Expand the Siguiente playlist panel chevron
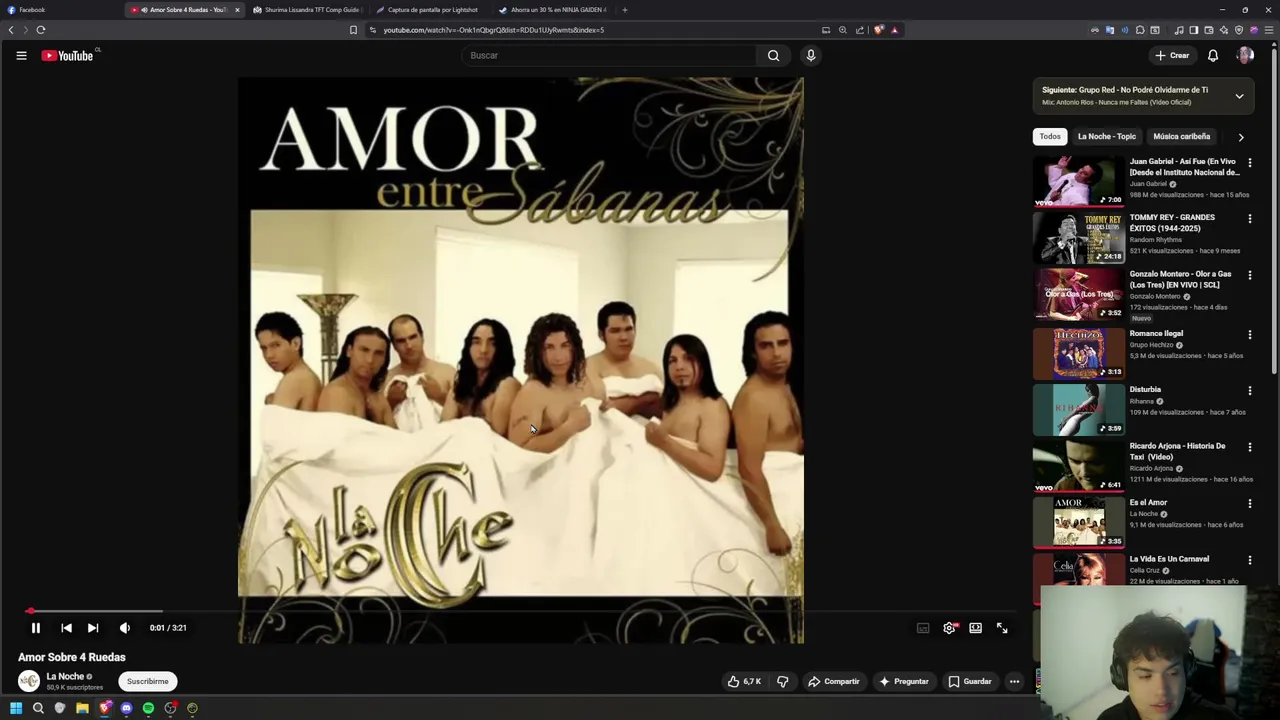The image size is (1280, 720). tap(1239, 96)
